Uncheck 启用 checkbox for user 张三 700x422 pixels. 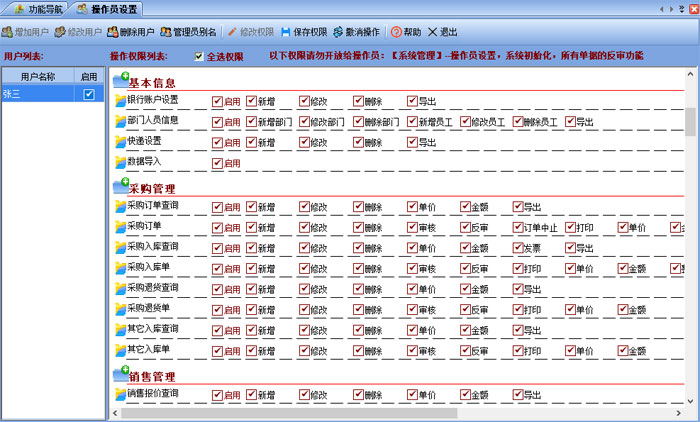click(89, 94)
